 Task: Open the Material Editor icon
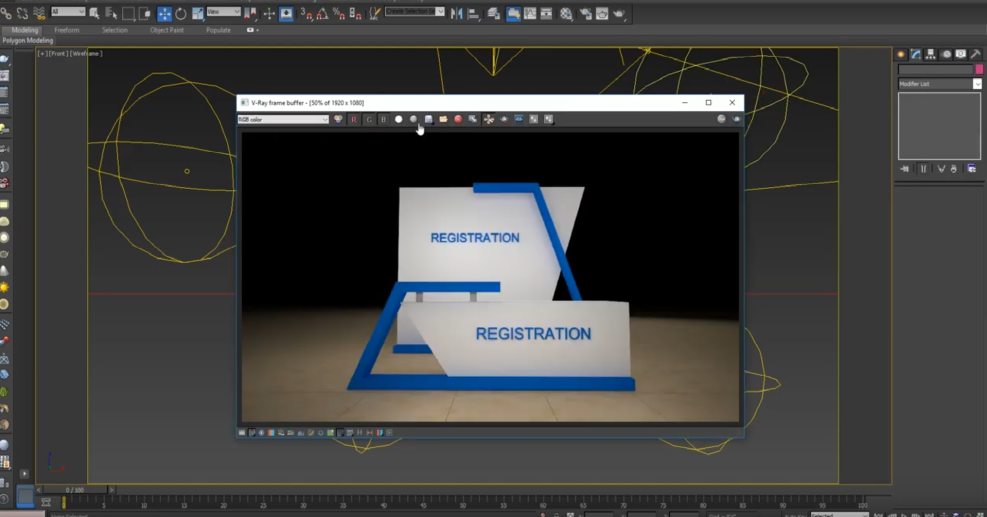pyautogui.click(x=566, y=13)
